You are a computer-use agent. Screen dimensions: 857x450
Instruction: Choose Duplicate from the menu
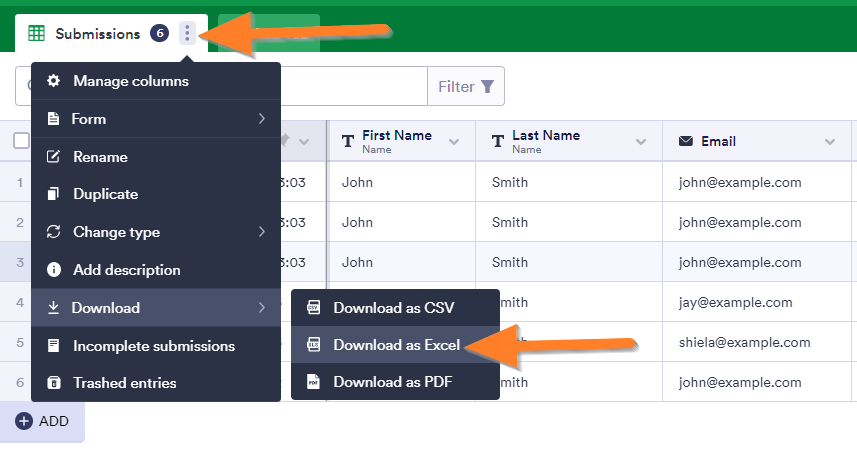pos(105,194)
